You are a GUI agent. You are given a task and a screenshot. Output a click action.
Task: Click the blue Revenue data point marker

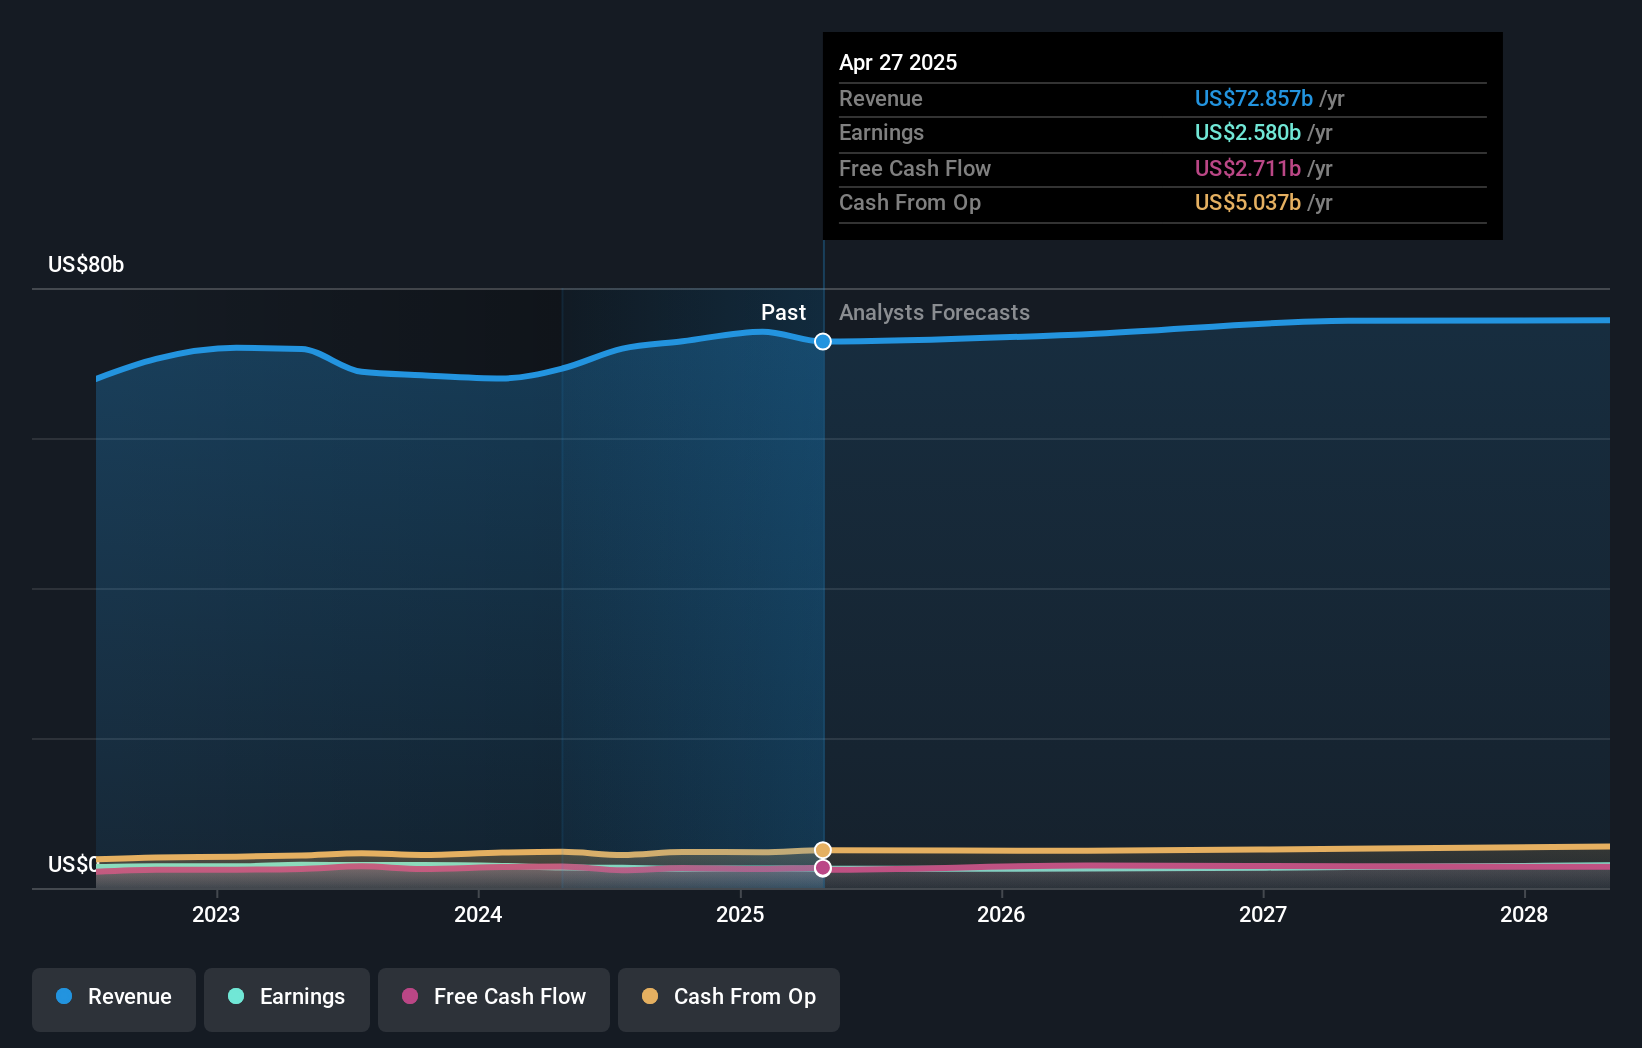[823, 342]
